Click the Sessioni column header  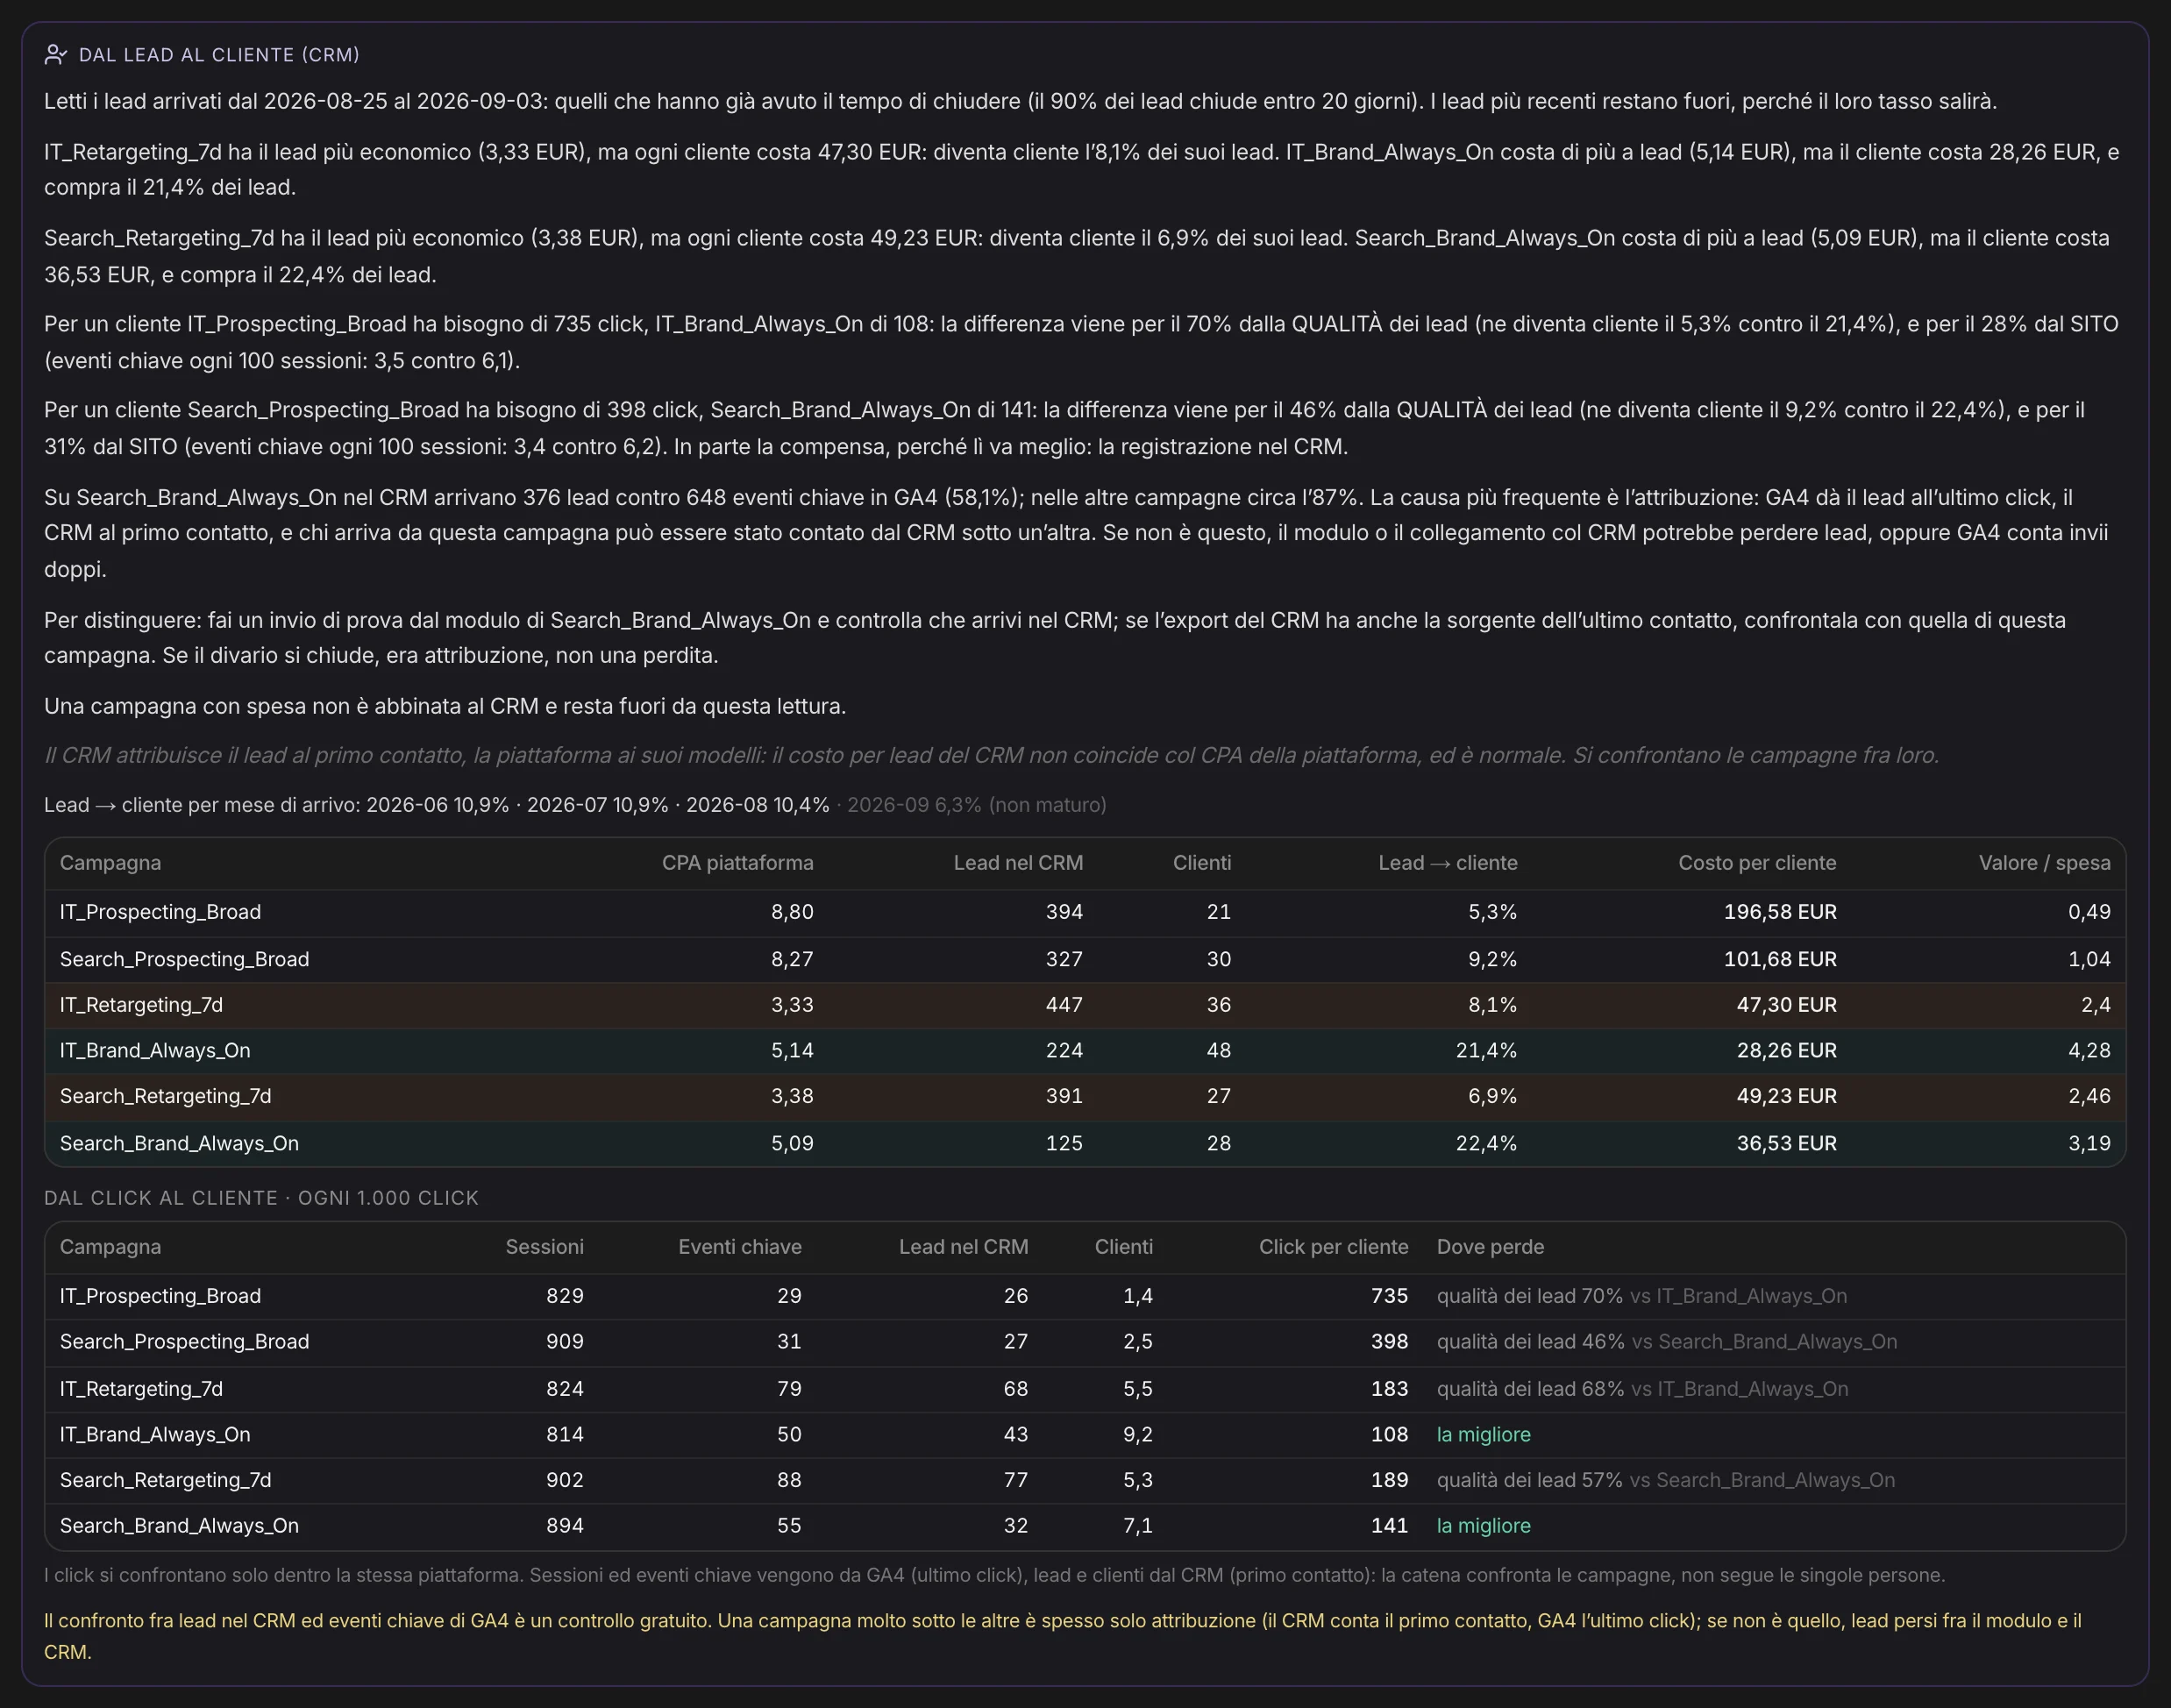[x=544, y=1247]
